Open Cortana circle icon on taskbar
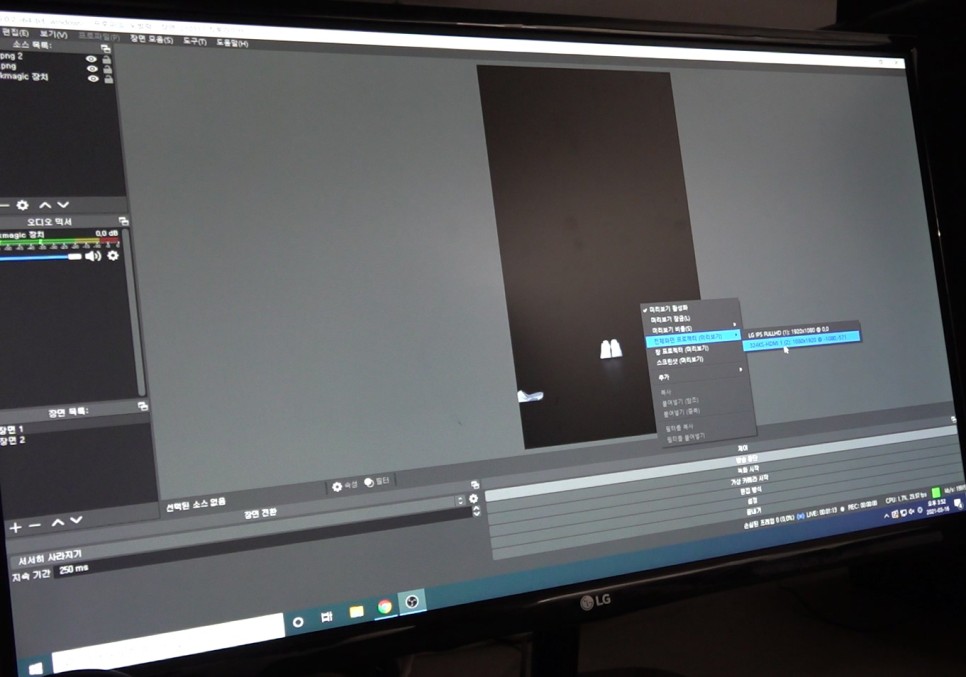Viewport: 966px width, 677px height. (x=298, y=622)
